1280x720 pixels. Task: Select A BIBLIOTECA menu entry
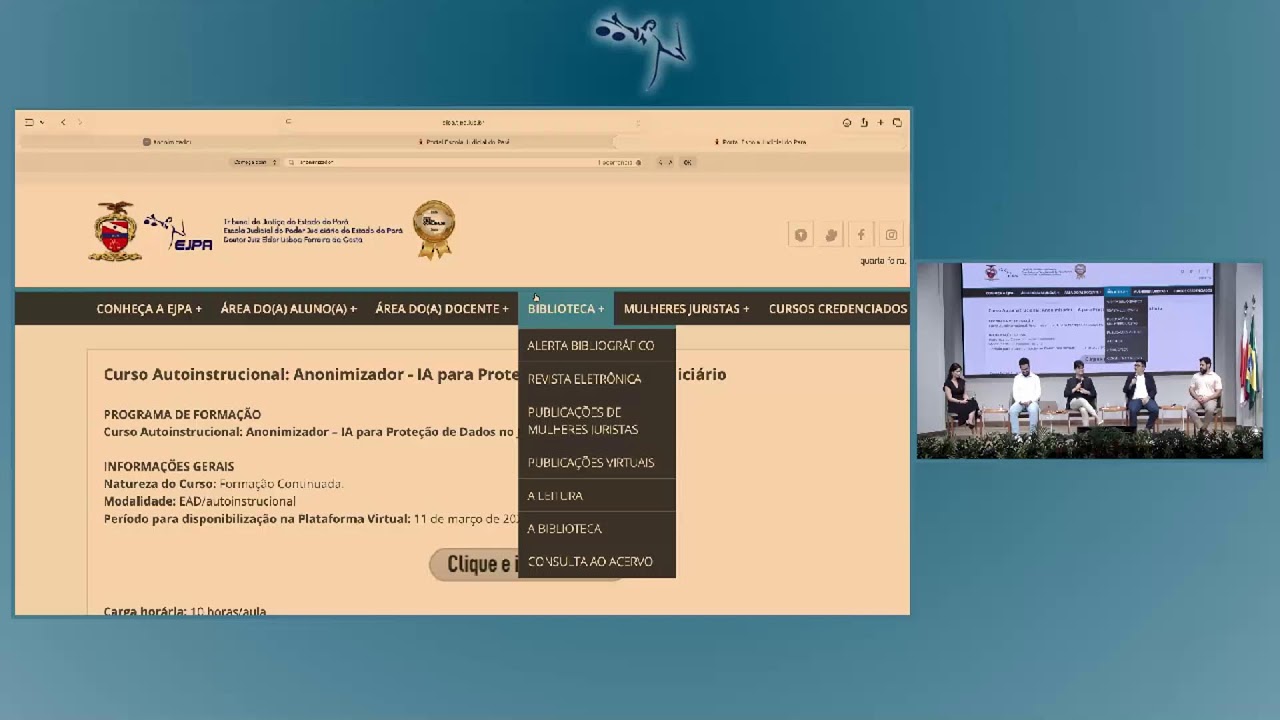point(597,528)
